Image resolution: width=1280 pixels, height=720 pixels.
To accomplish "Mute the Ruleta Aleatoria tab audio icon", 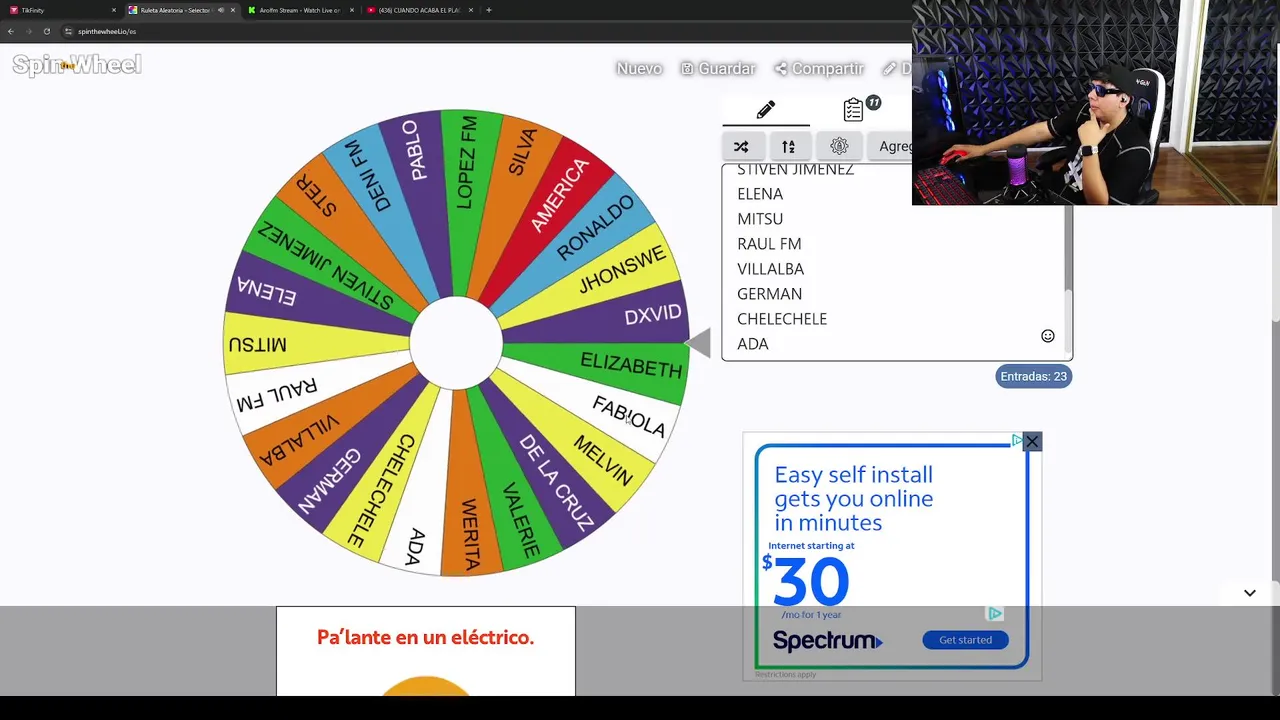I will point(220,10).
